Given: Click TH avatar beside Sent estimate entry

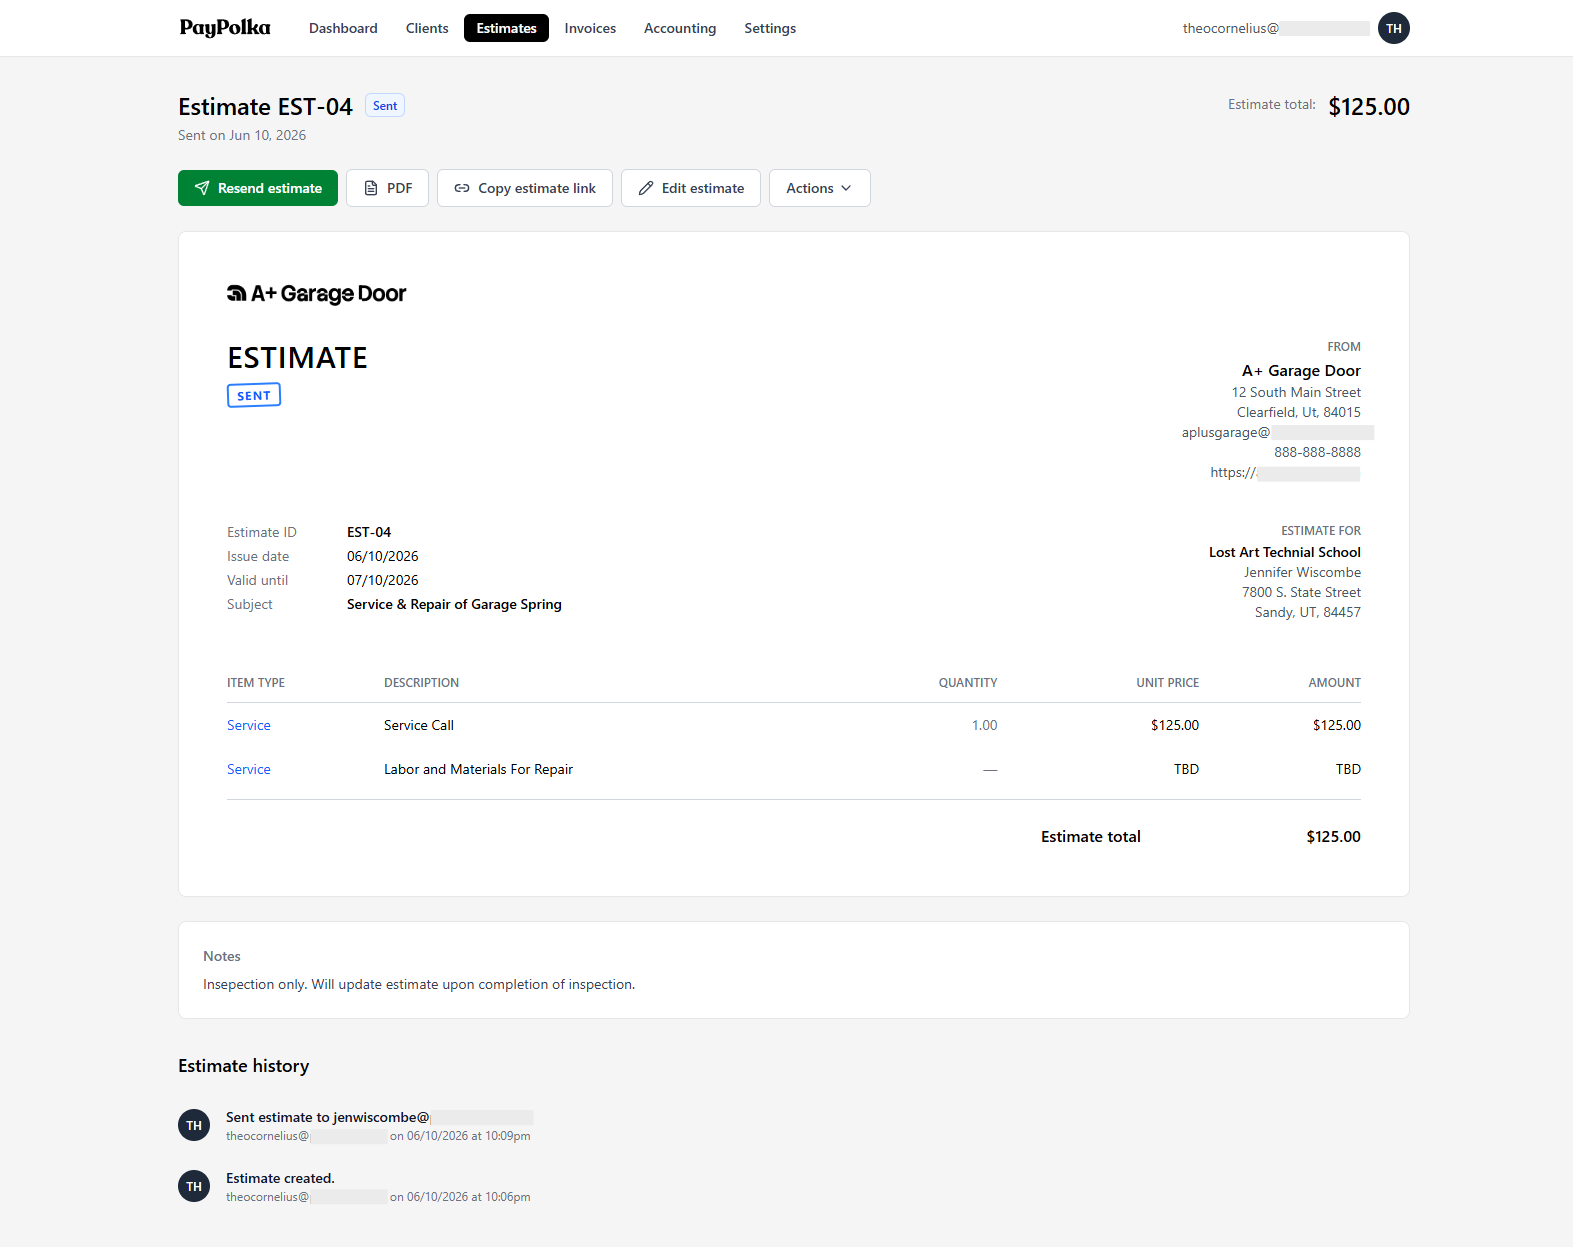Looking at the screenshot, I should point(194,1125).
